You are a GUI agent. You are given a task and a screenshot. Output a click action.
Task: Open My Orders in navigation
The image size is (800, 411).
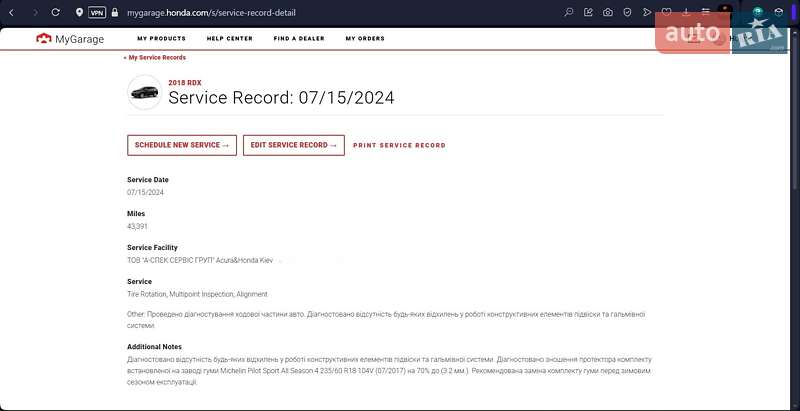point(365,39)
